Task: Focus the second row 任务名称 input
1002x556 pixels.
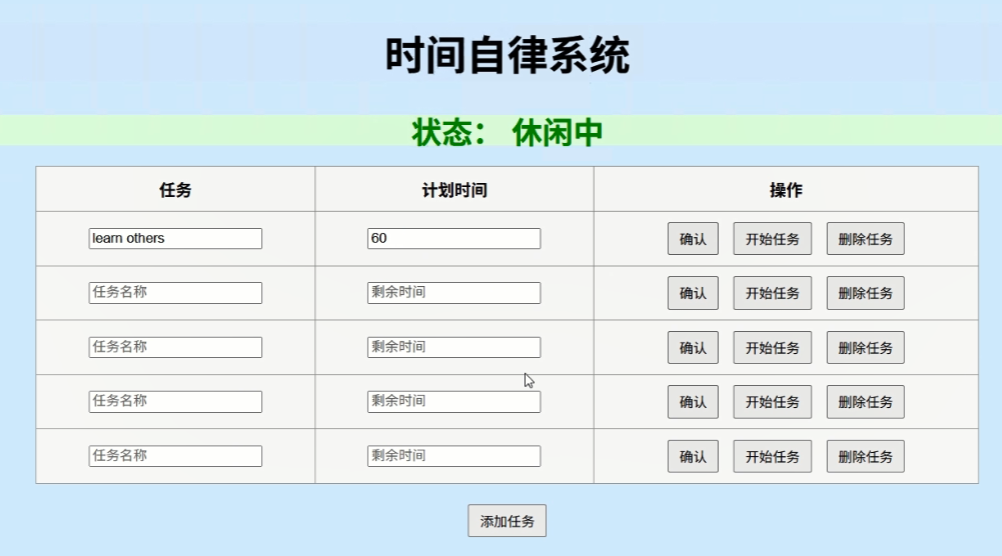Action: [175, 293]
